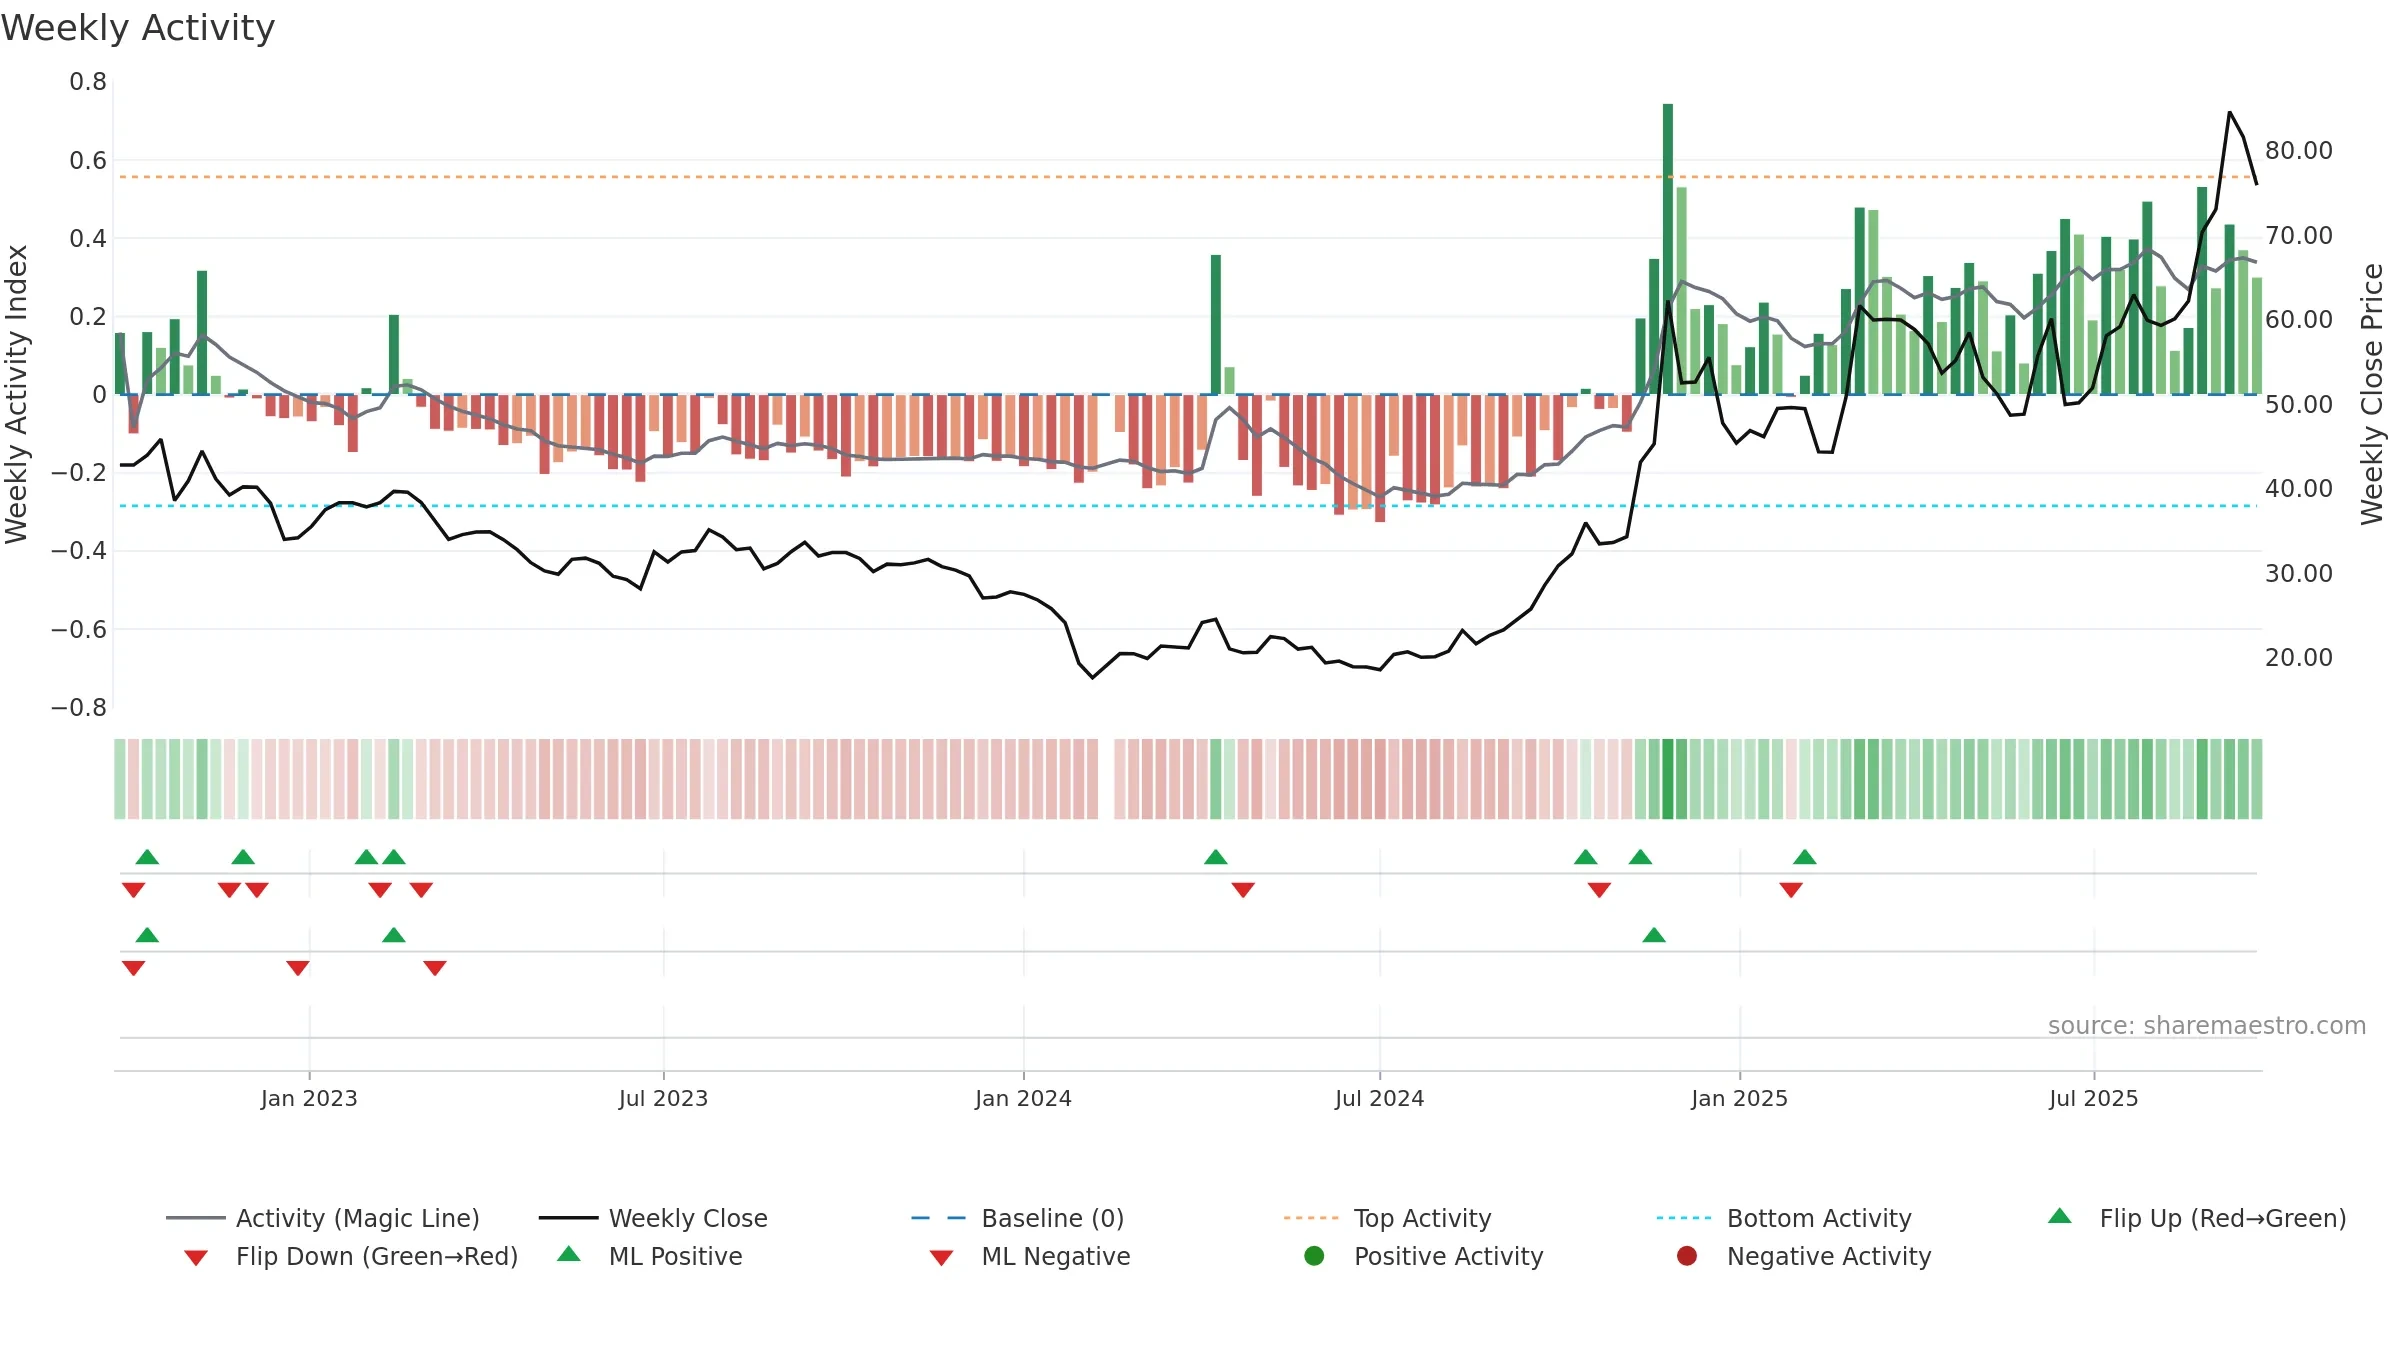2400x1350 pixels.
Task: Click the source: sharemaestro.com text
Action: (2207, 1025)
